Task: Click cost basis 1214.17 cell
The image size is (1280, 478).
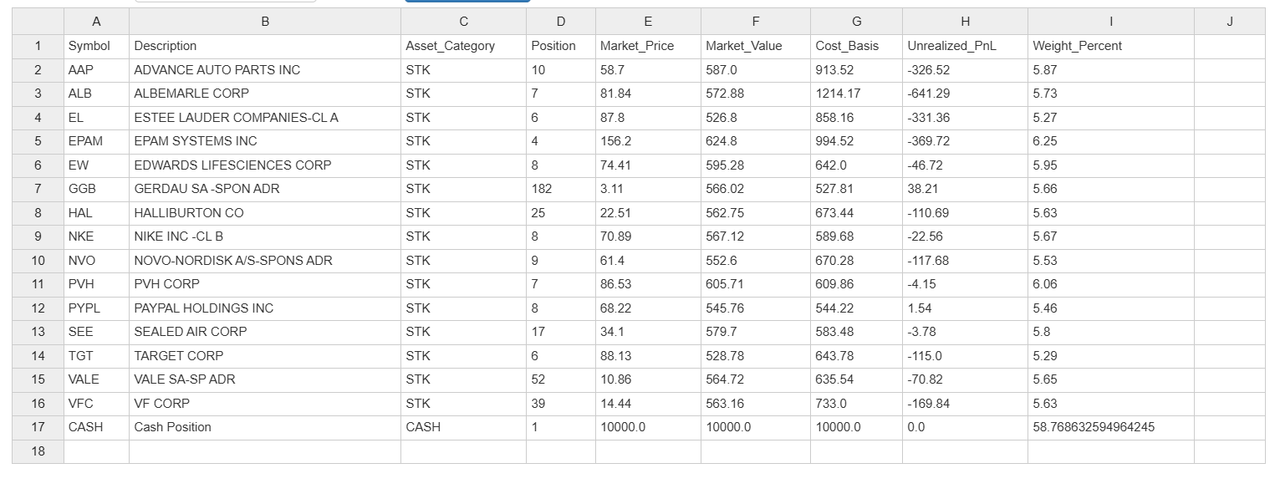Action: point(857,94)
